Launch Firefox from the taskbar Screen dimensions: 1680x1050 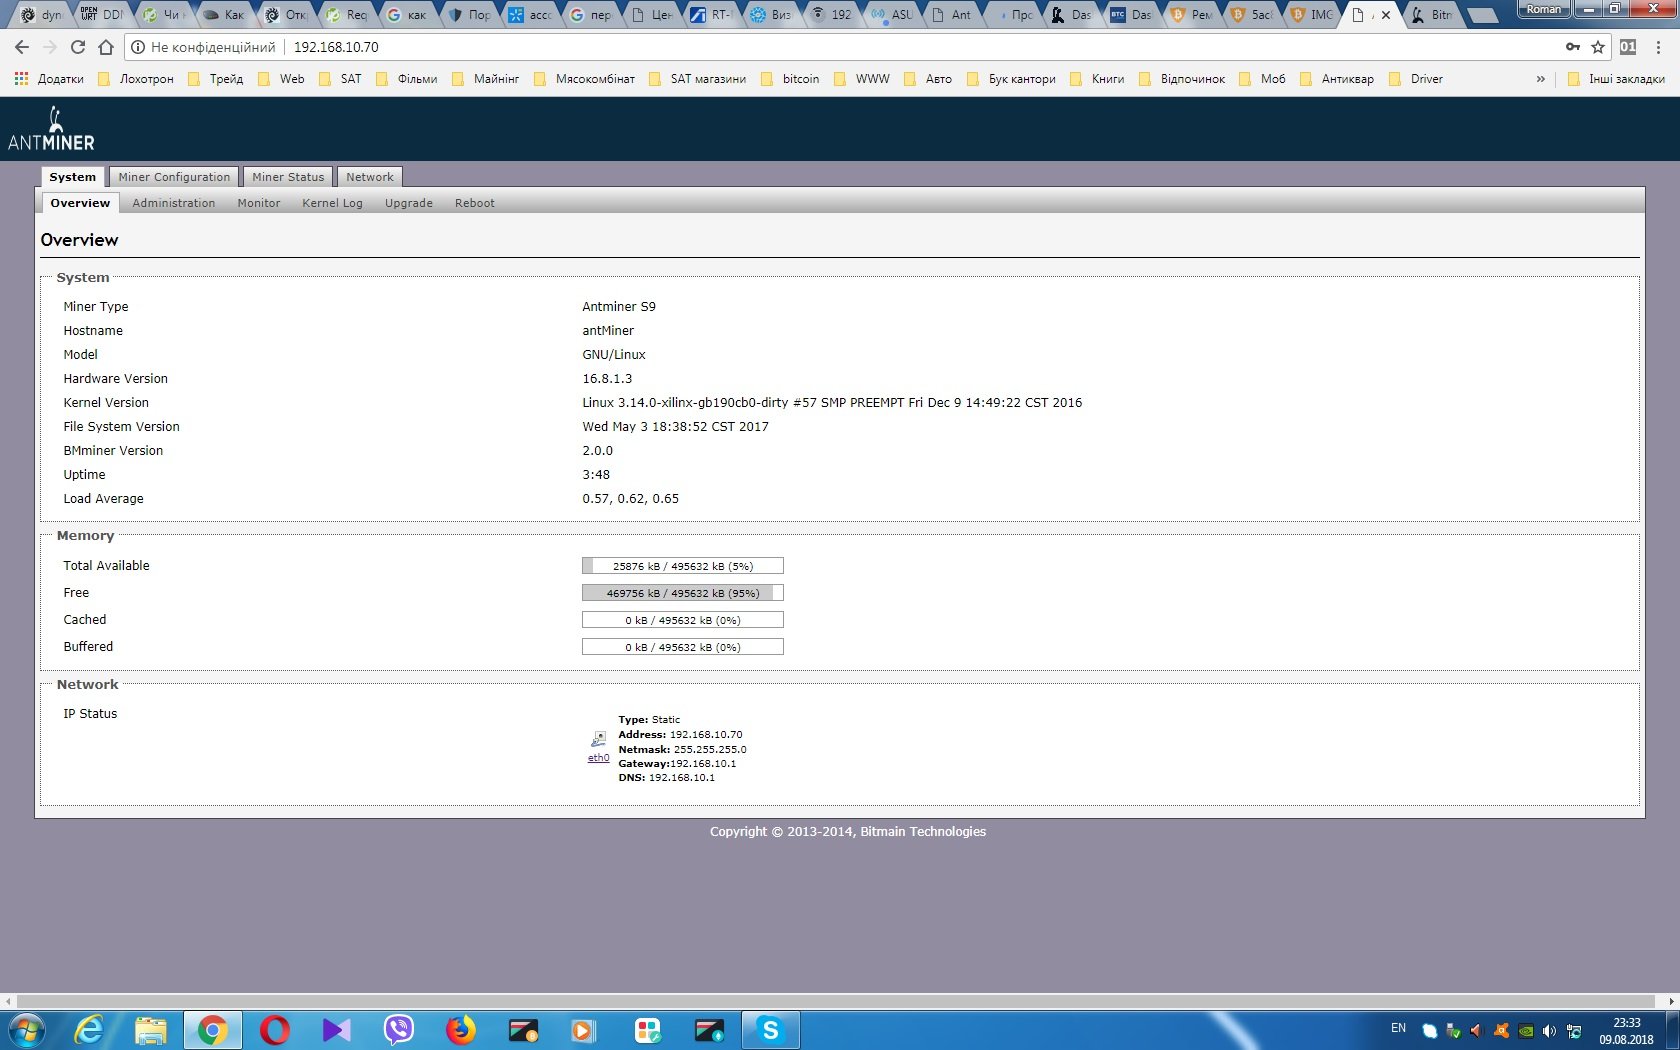tap(460, 1030)
